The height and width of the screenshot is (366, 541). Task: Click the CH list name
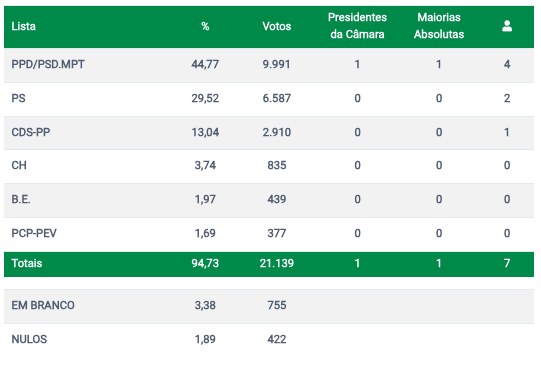click(x=19, y=165)
